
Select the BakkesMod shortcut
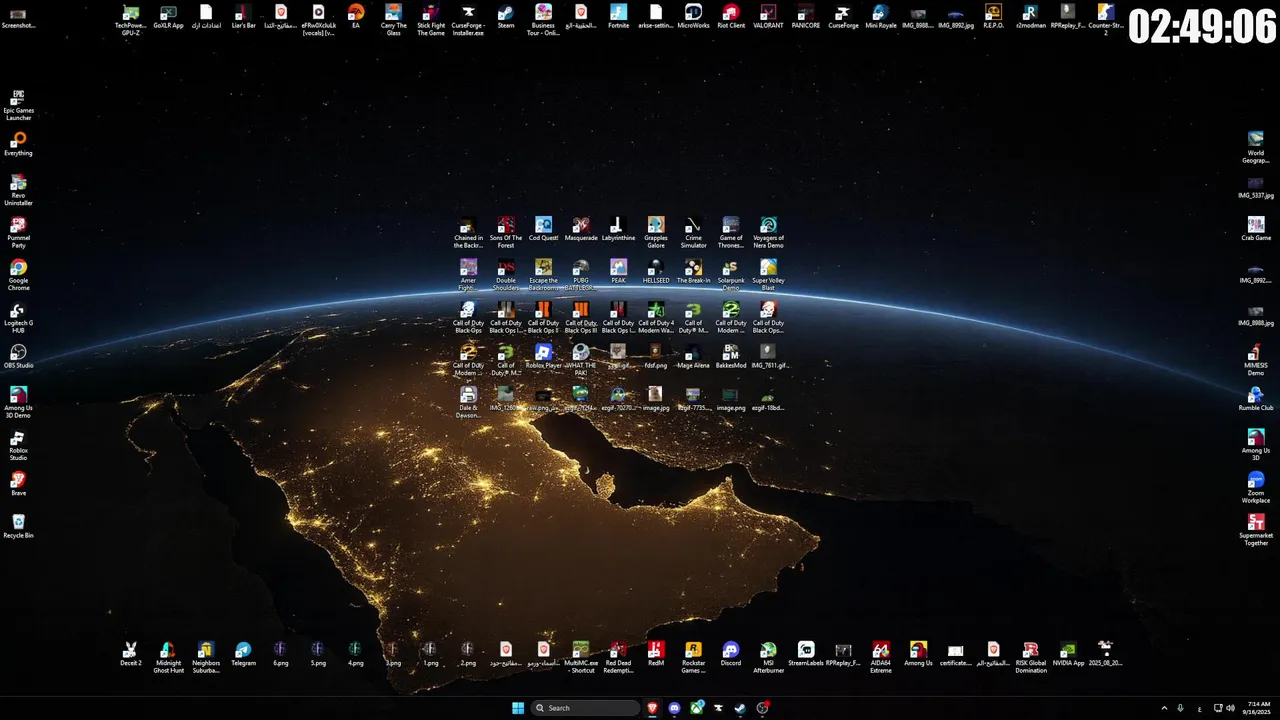pyautogui.click(x=731, y=356)
